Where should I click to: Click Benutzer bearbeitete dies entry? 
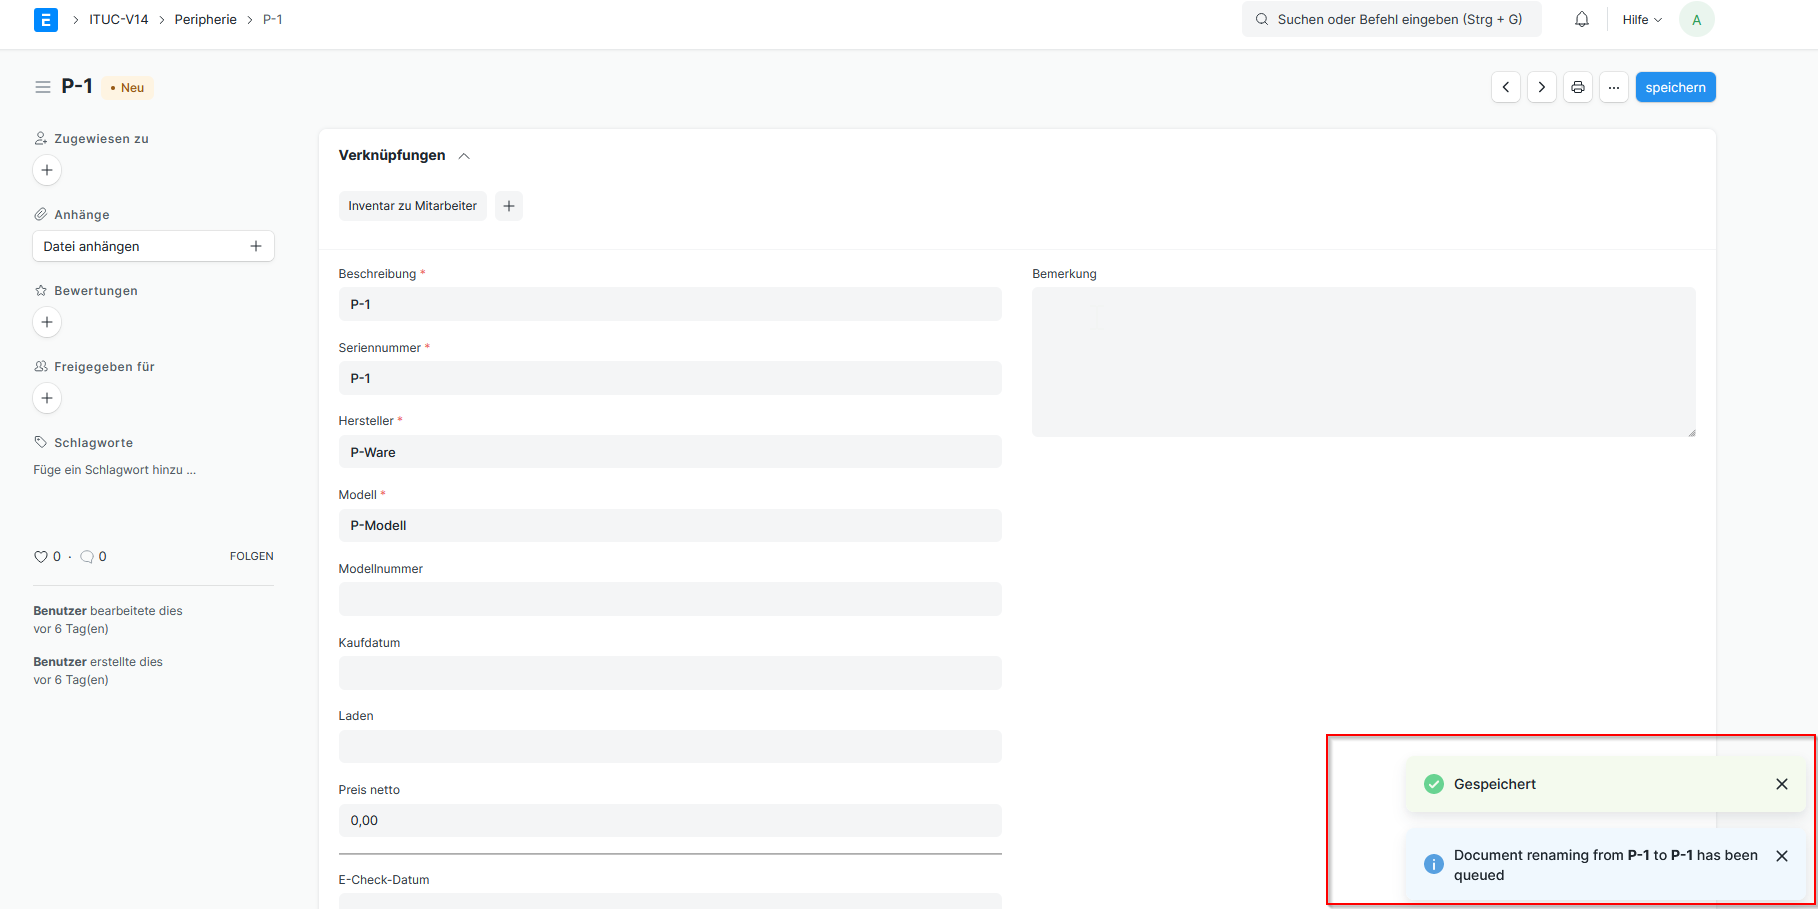point(108,620)
